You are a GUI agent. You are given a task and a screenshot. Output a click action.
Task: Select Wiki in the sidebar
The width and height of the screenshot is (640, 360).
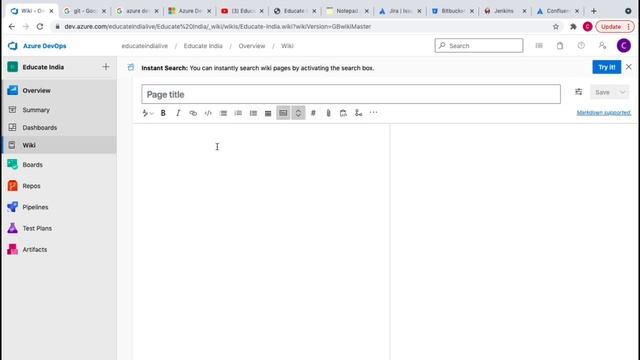pyautogui.click(x=60, y=145)
